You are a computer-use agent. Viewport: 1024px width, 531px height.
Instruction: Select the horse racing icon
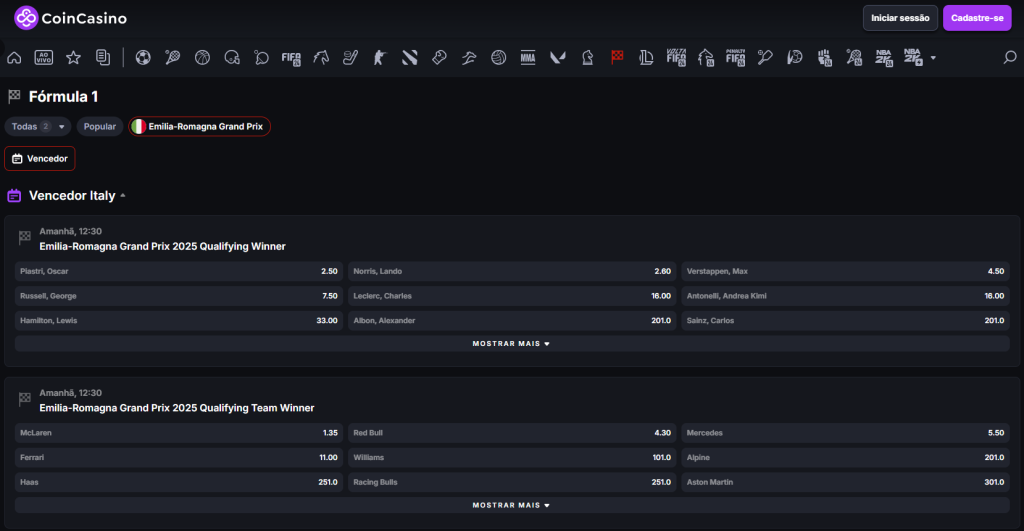click(x=321, y=57)
